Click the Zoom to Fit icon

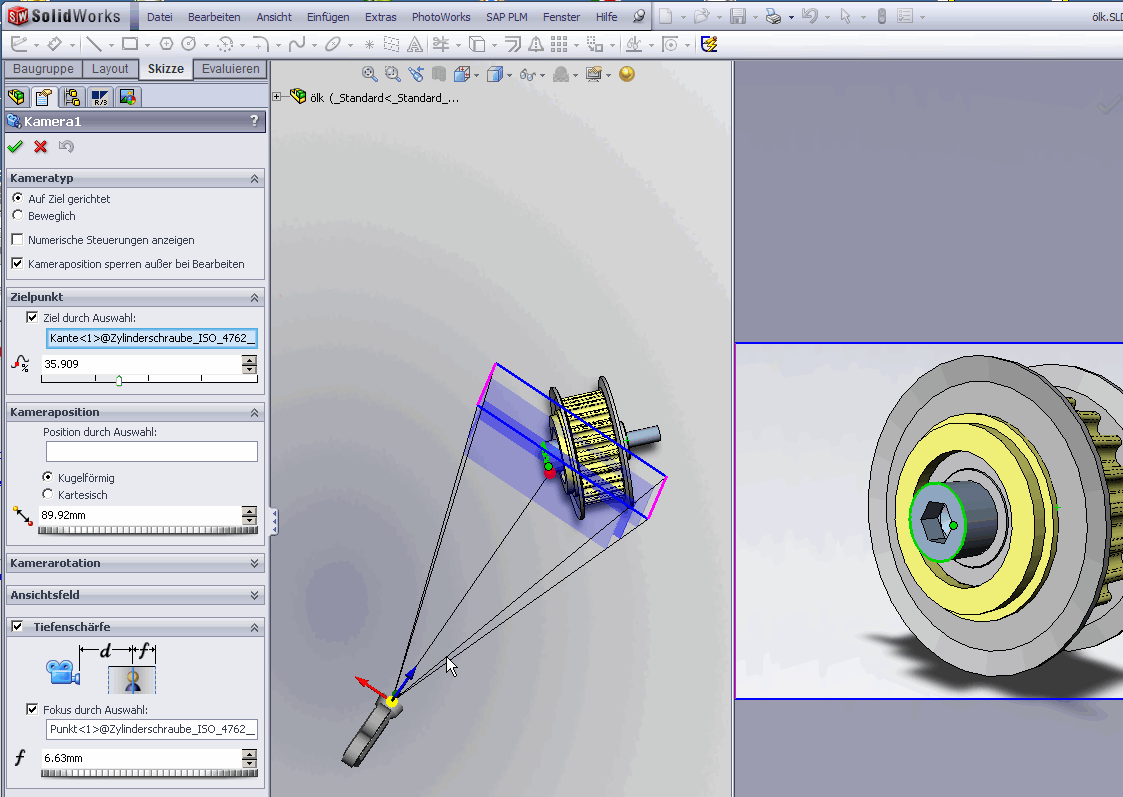(x=370, y=74)
